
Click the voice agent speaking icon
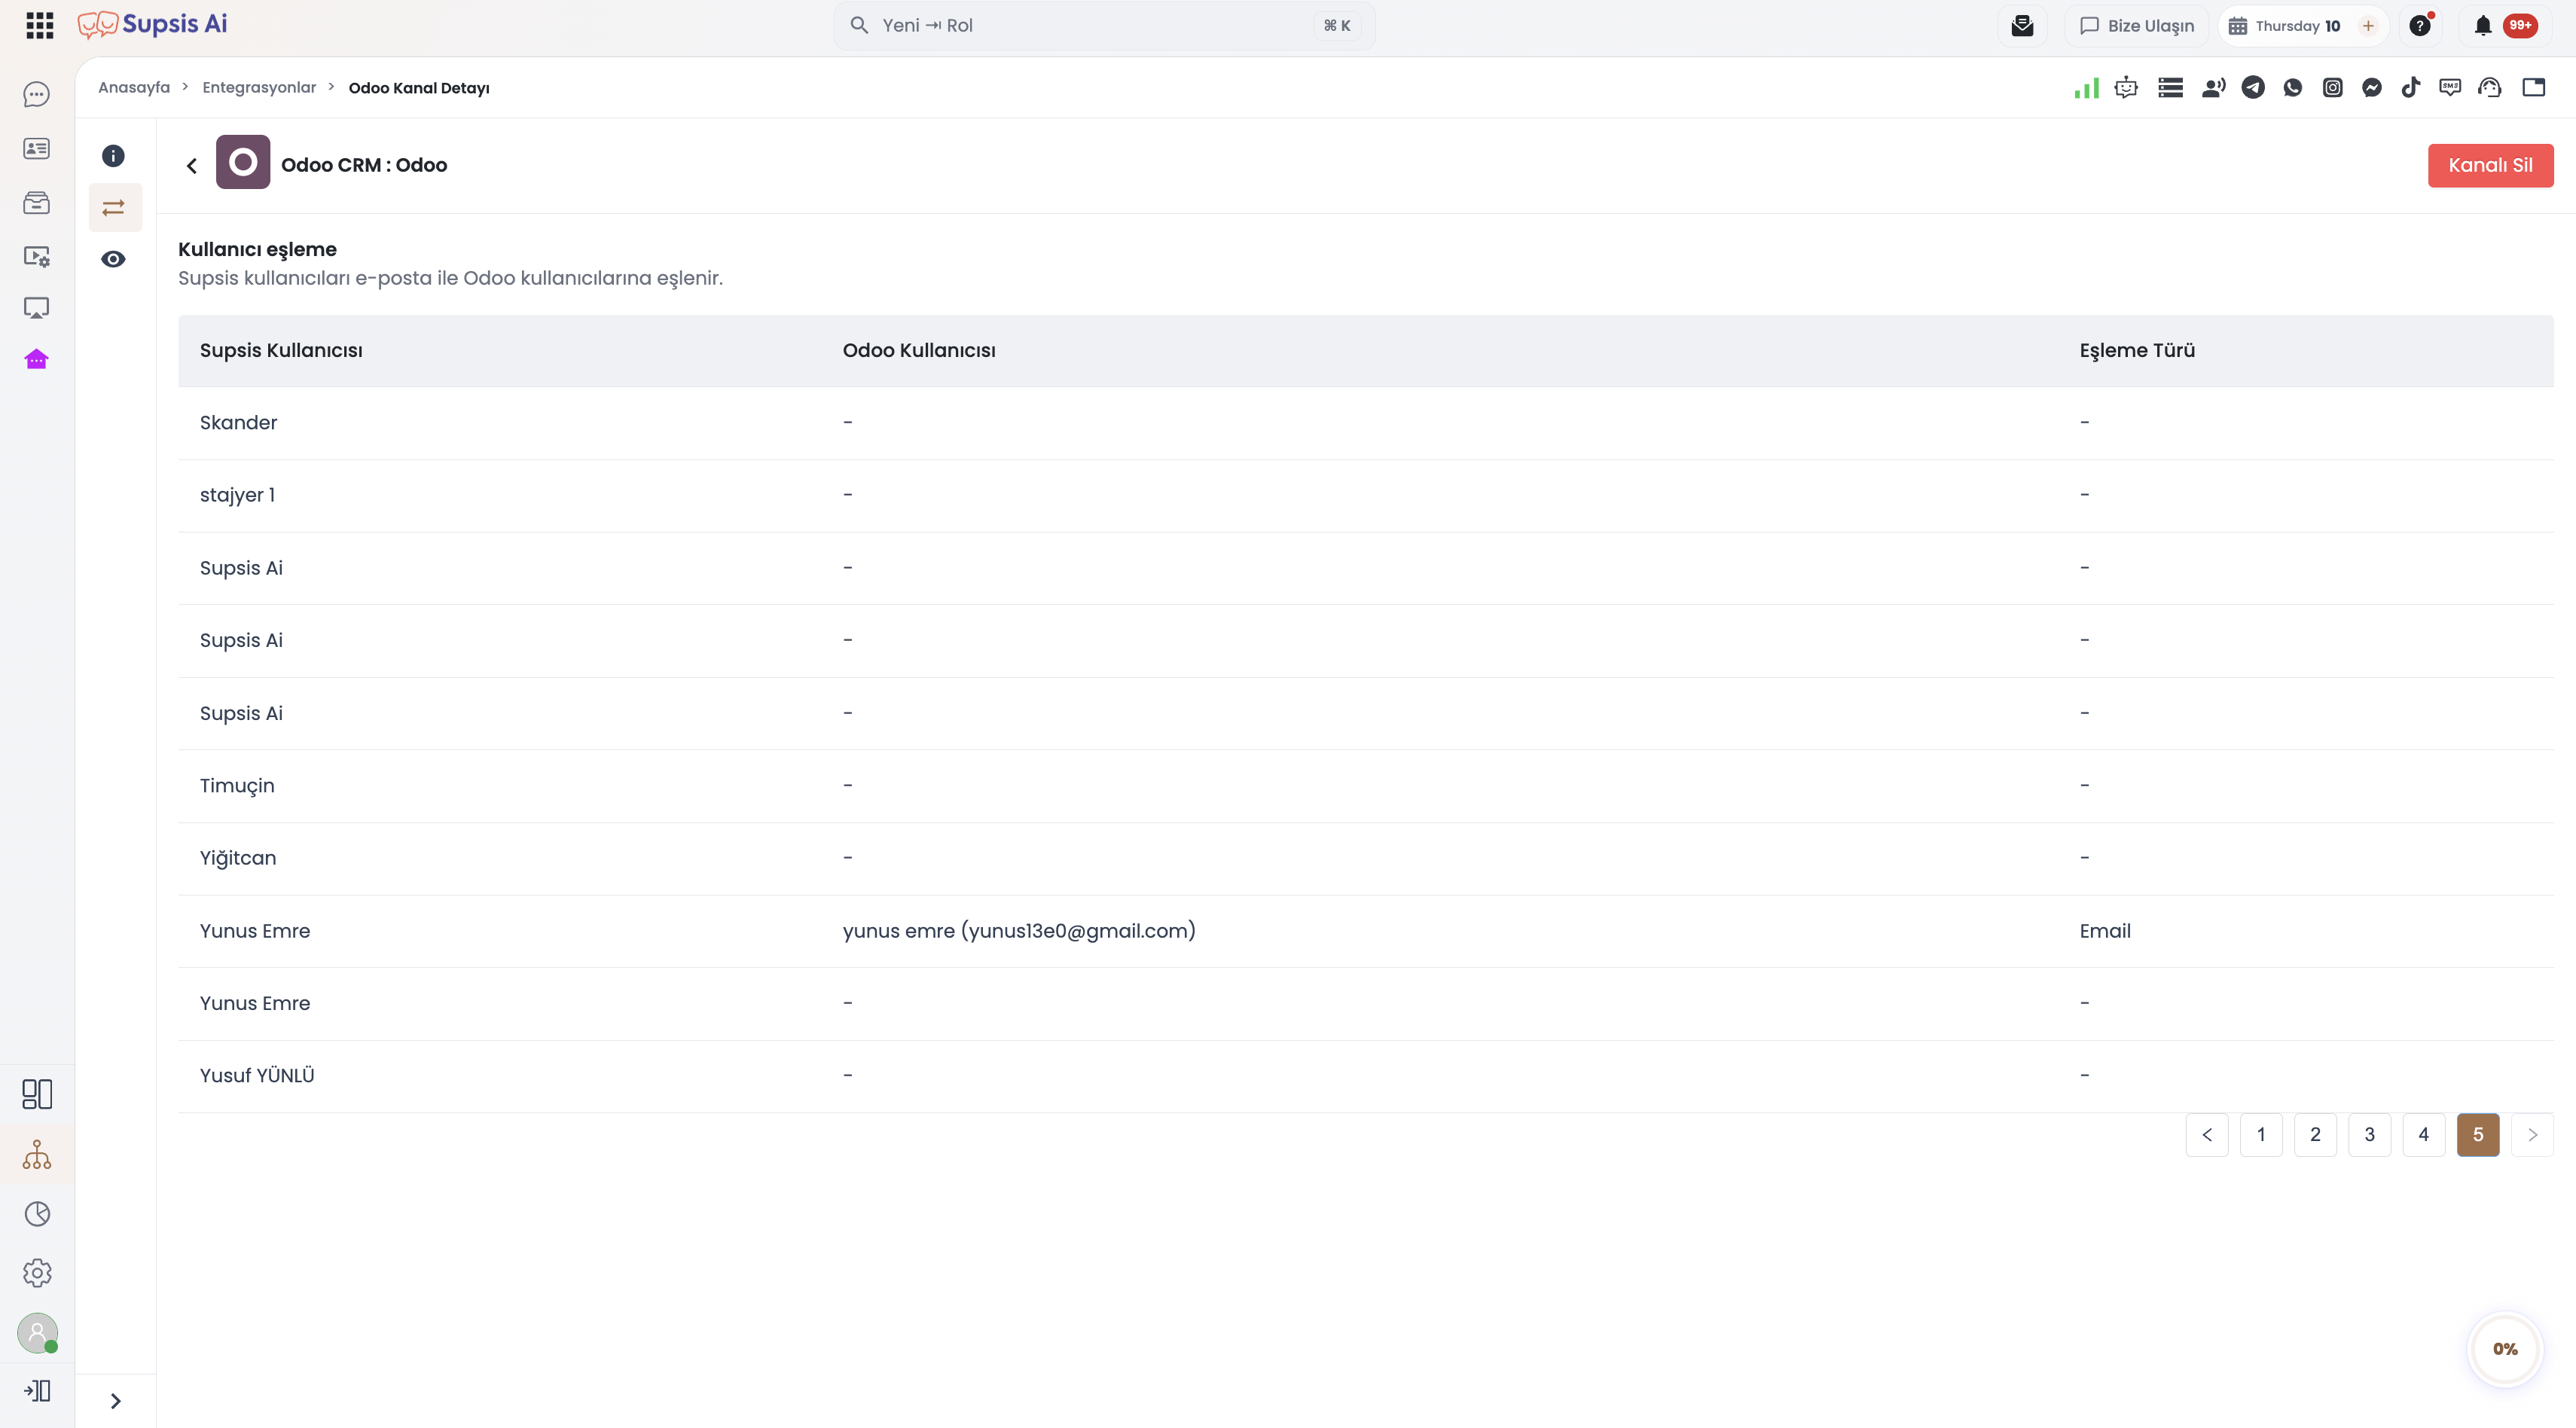click(2213, 88)
